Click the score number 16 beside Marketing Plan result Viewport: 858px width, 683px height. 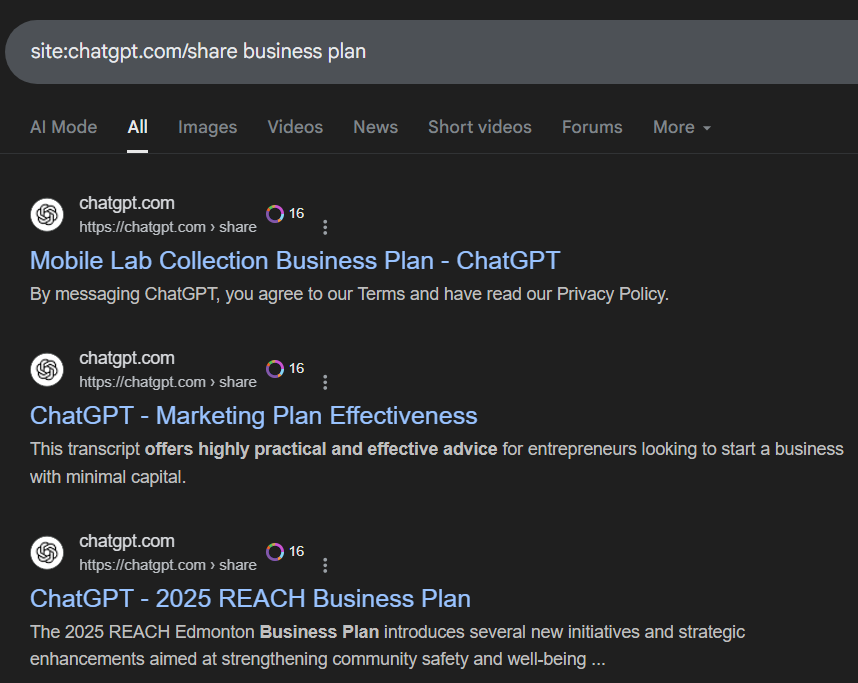[297, 368]
